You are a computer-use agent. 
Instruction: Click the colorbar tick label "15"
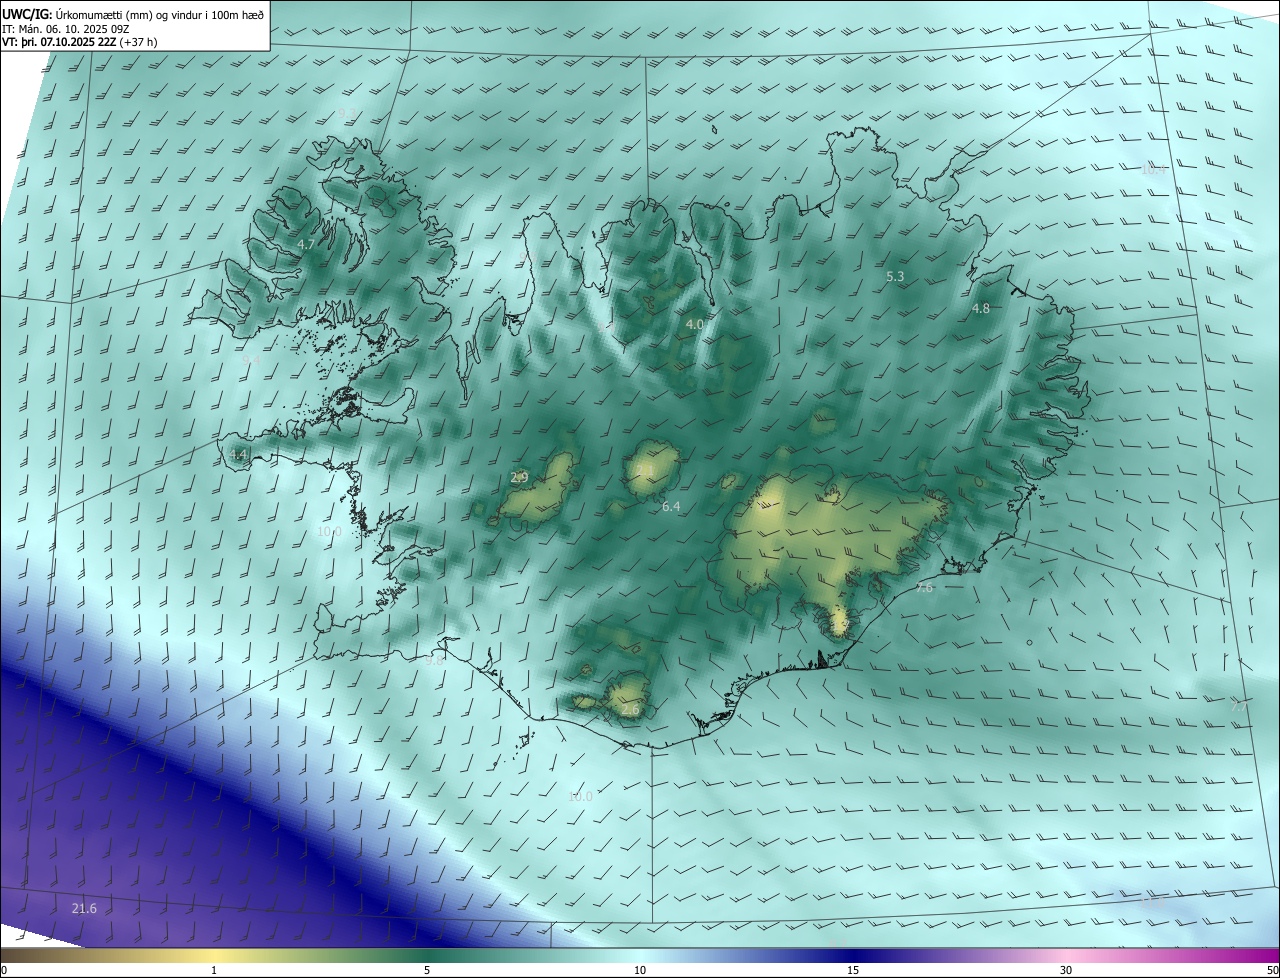point(853,970)
